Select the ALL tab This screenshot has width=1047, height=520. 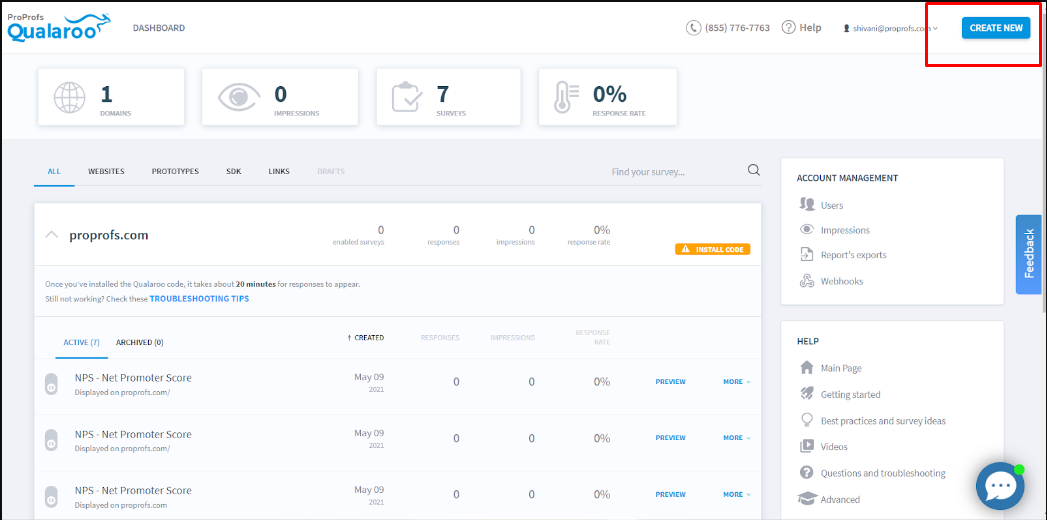[x=54, y=172]
